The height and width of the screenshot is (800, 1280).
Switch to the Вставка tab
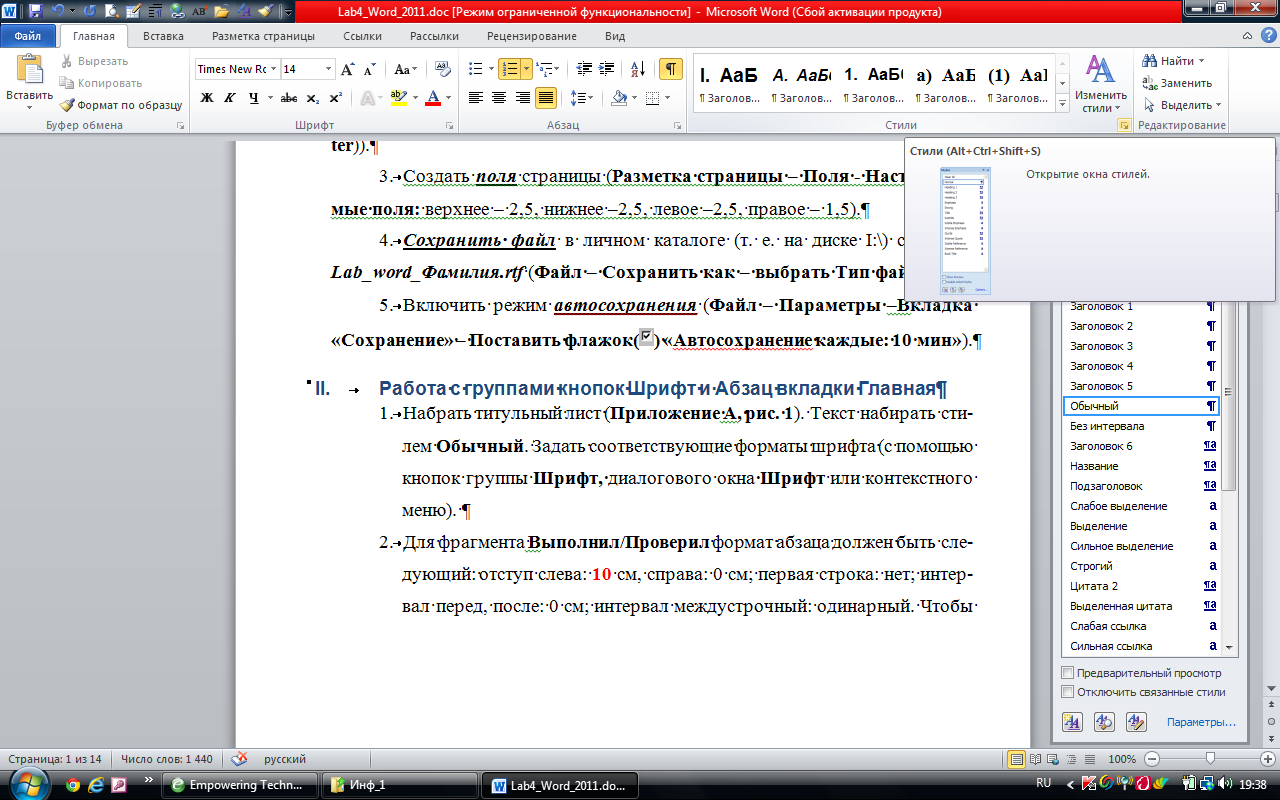tap(163, 36)
